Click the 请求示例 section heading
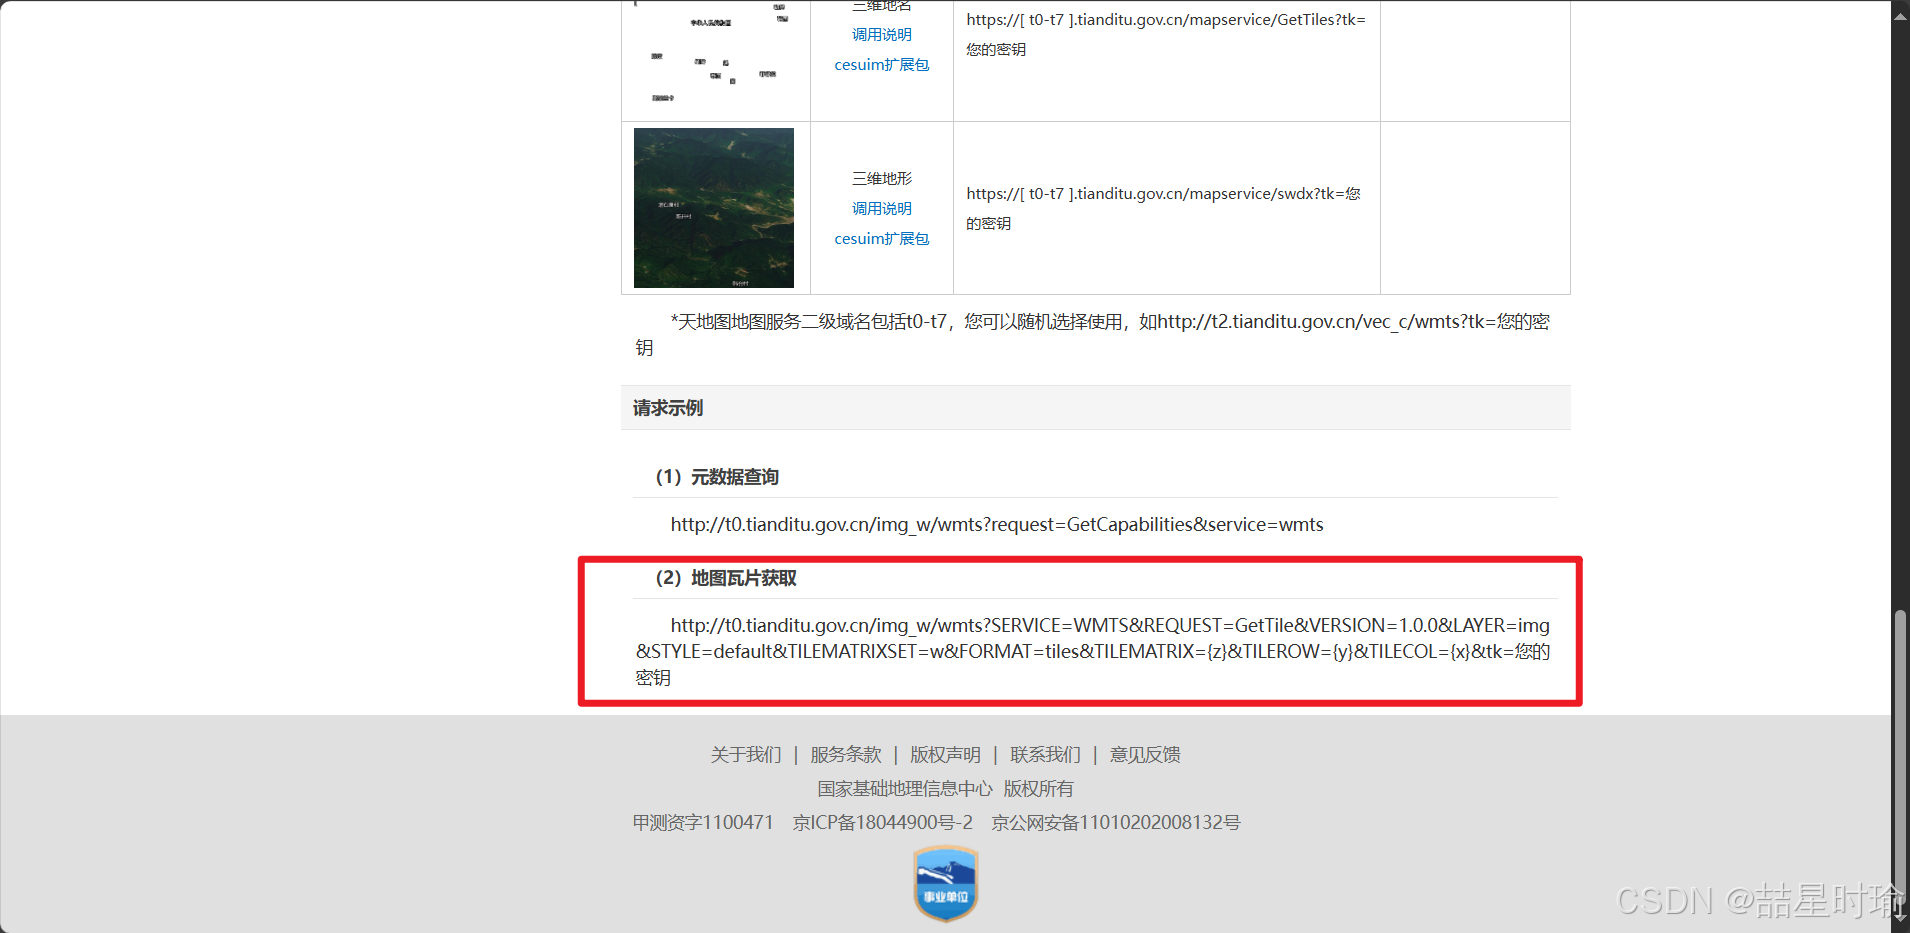Screen dimensions: 1910x933 (668, 408)
